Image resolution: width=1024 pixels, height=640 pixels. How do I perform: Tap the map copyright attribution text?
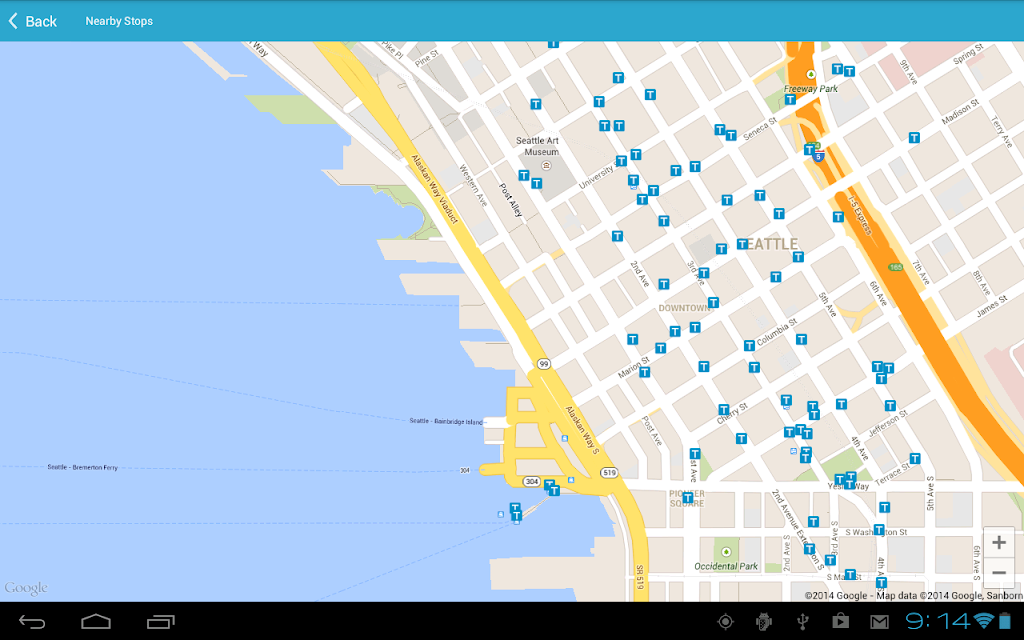913,596
